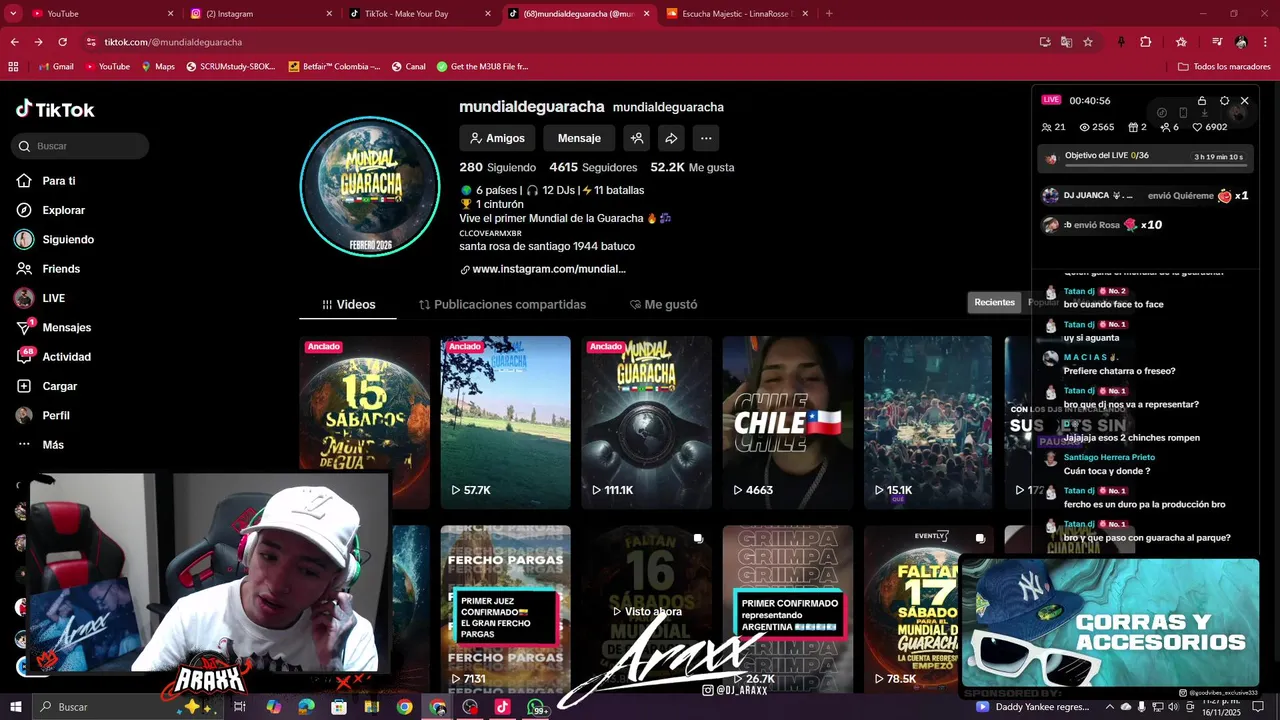Open a new browser tab

pos(829,14)
